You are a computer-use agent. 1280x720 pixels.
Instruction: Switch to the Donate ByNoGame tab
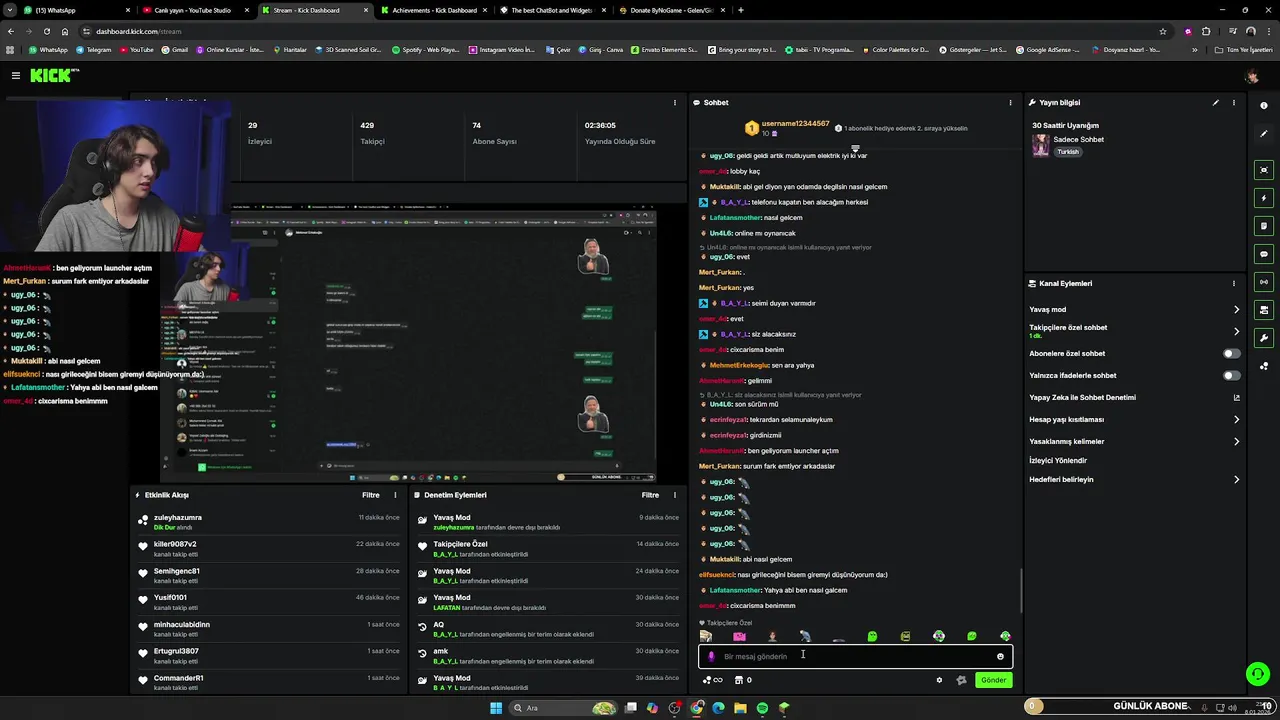tap(670, 10)
